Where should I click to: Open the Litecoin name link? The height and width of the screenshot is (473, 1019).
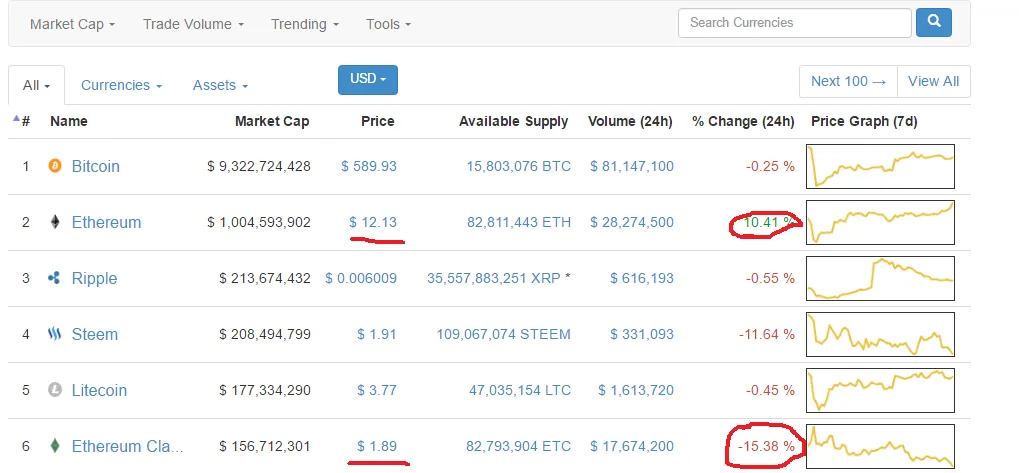99,390
